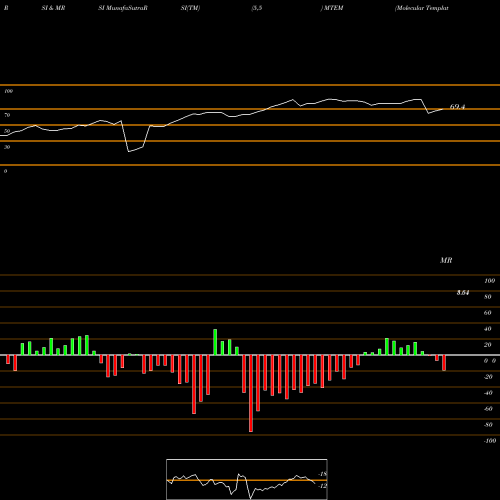Click the mini chart thumbnail at bottom

(247, 479)
